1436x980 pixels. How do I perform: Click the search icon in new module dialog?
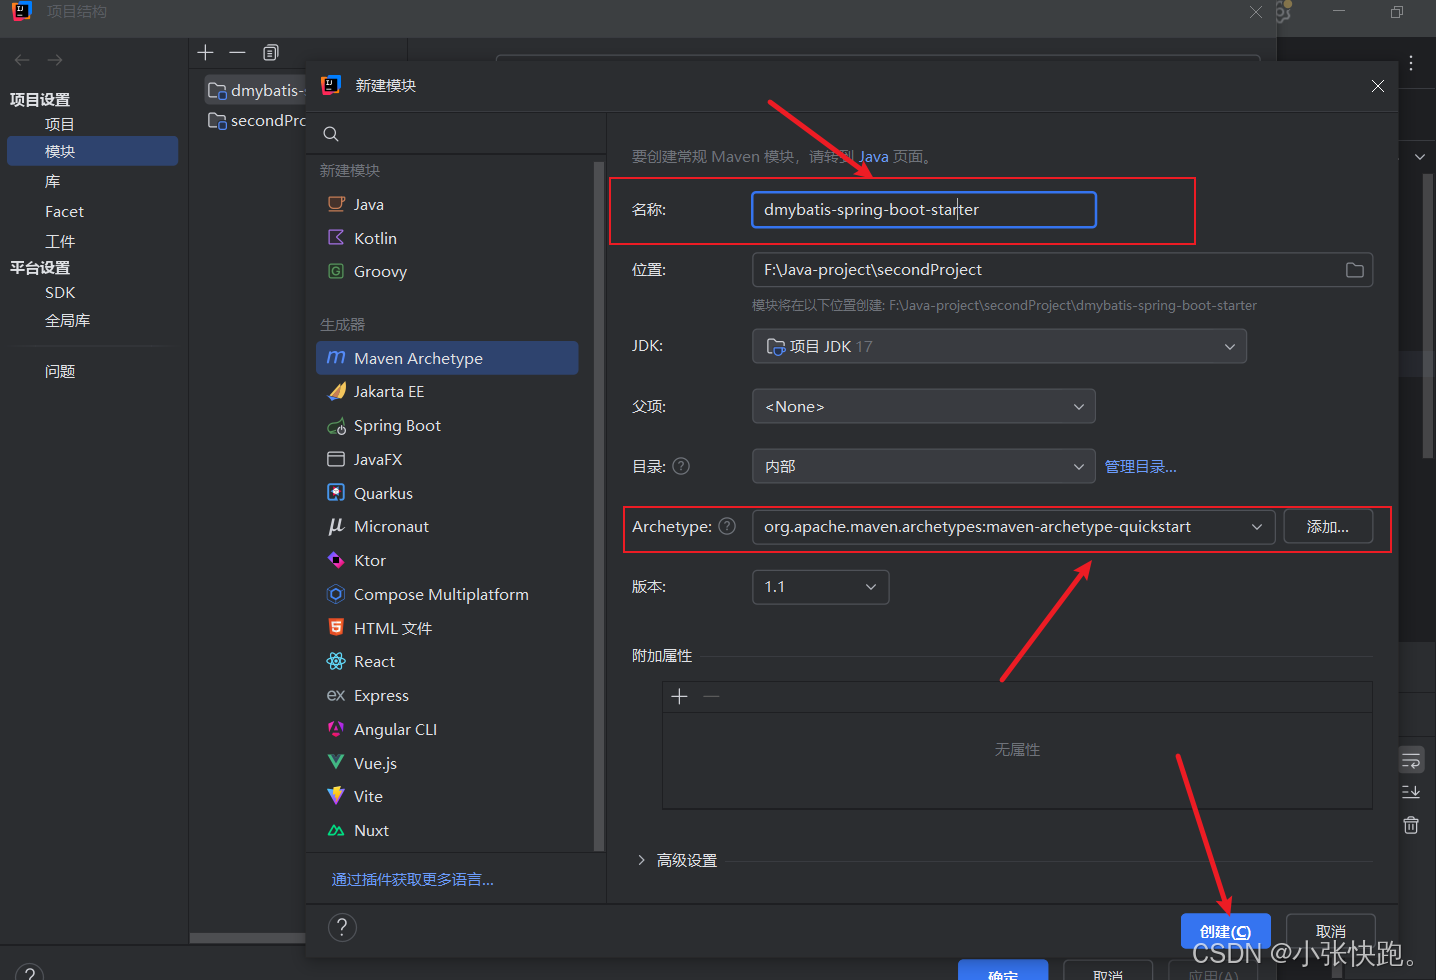(x=331, y=134)
